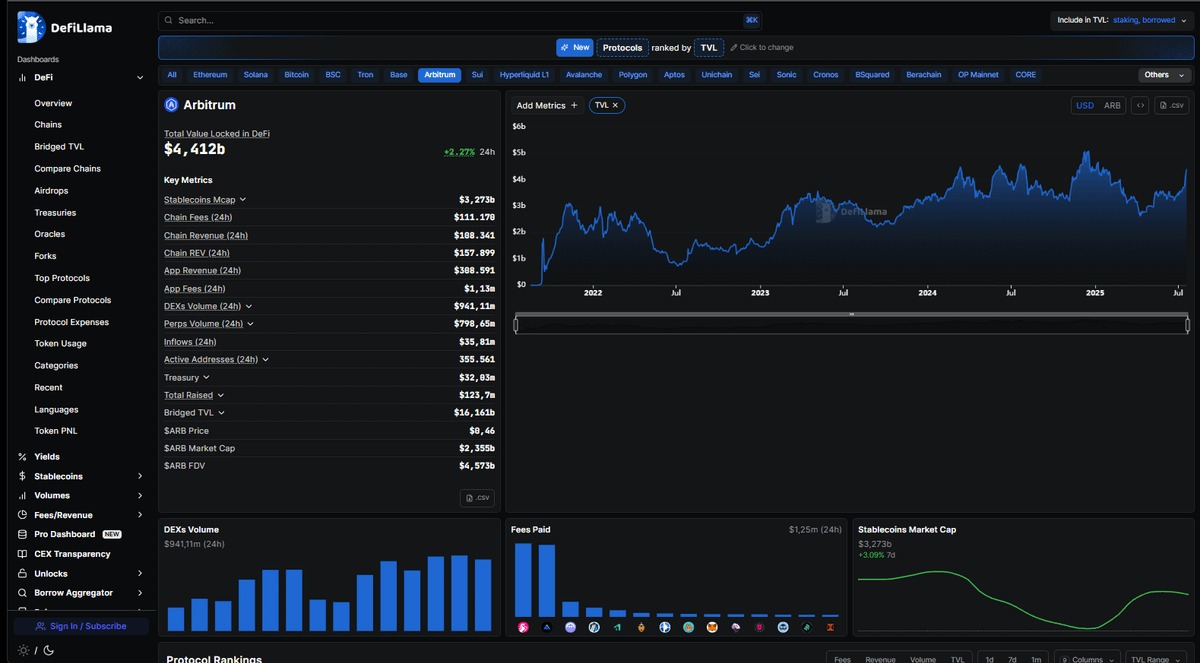Click the DefiLlama logo
This screenshot has height=663, width=1200.
click(64, 28)
